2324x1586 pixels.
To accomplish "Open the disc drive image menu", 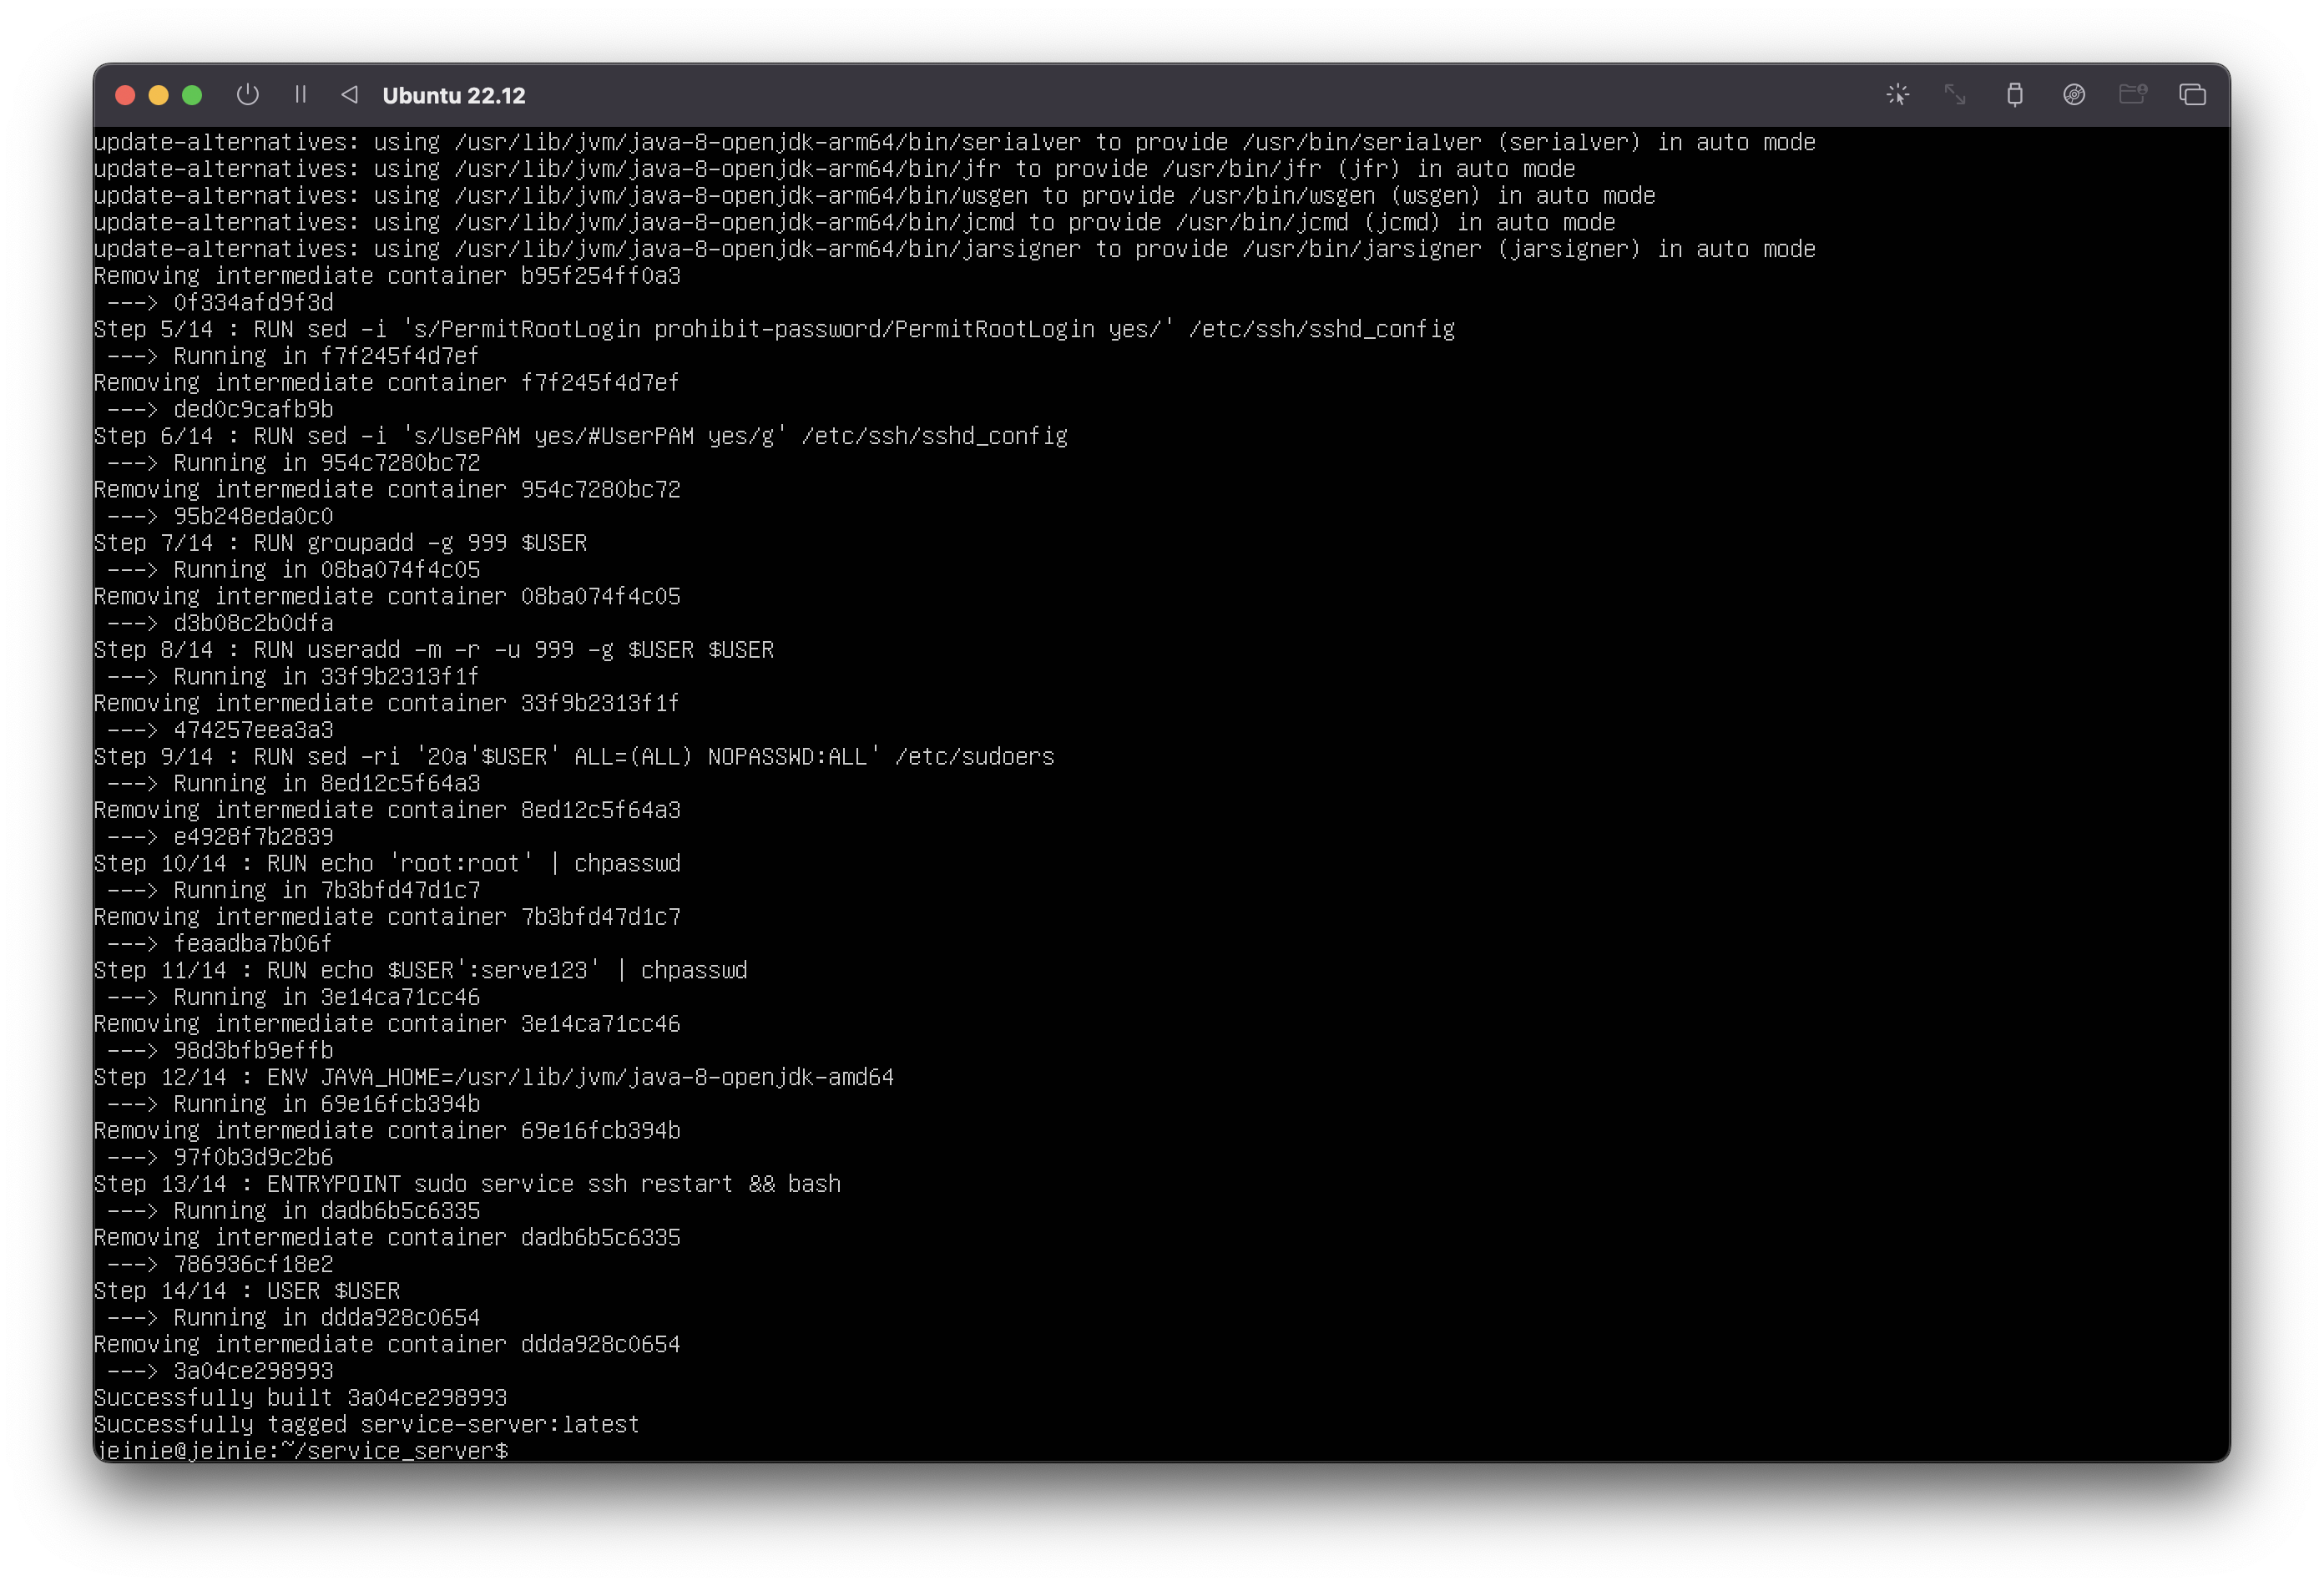I will tap(2074, 95).
